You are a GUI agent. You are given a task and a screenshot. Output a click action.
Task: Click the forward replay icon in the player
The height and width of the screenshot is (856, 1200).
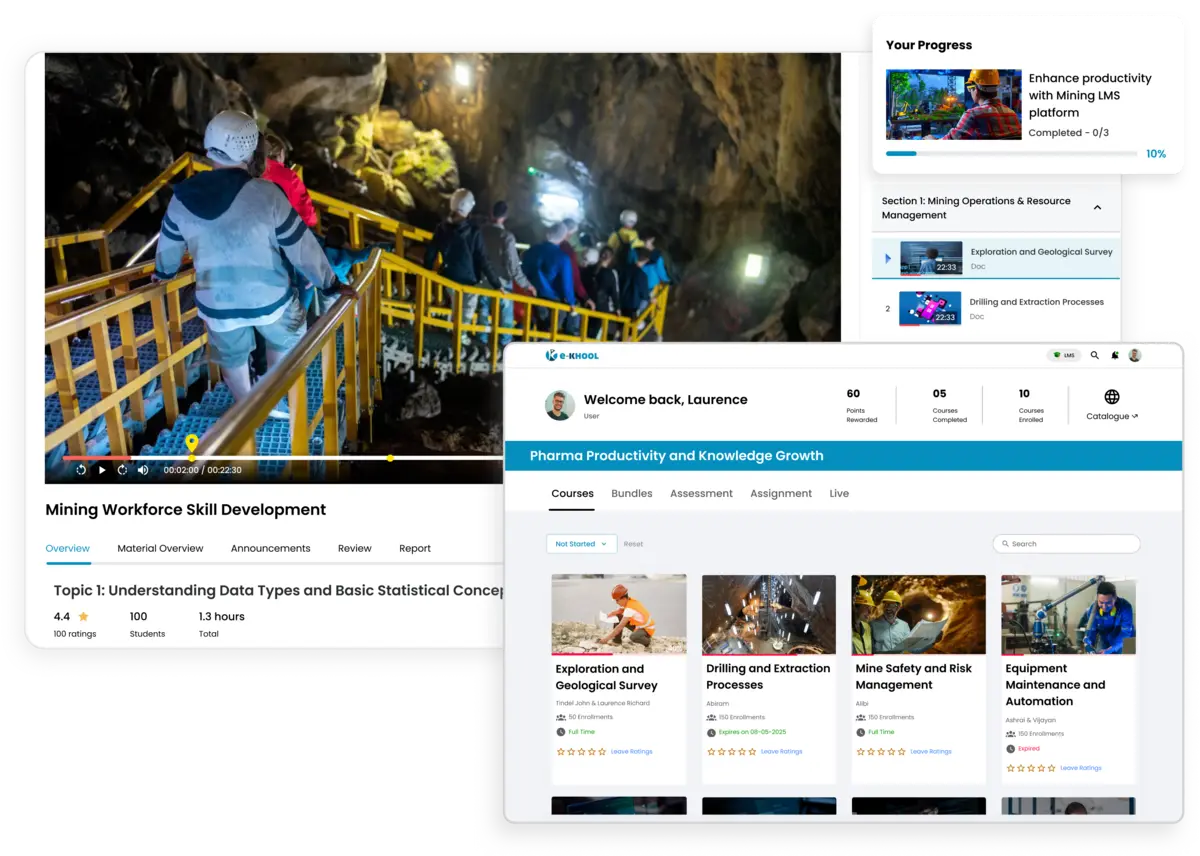122,469
